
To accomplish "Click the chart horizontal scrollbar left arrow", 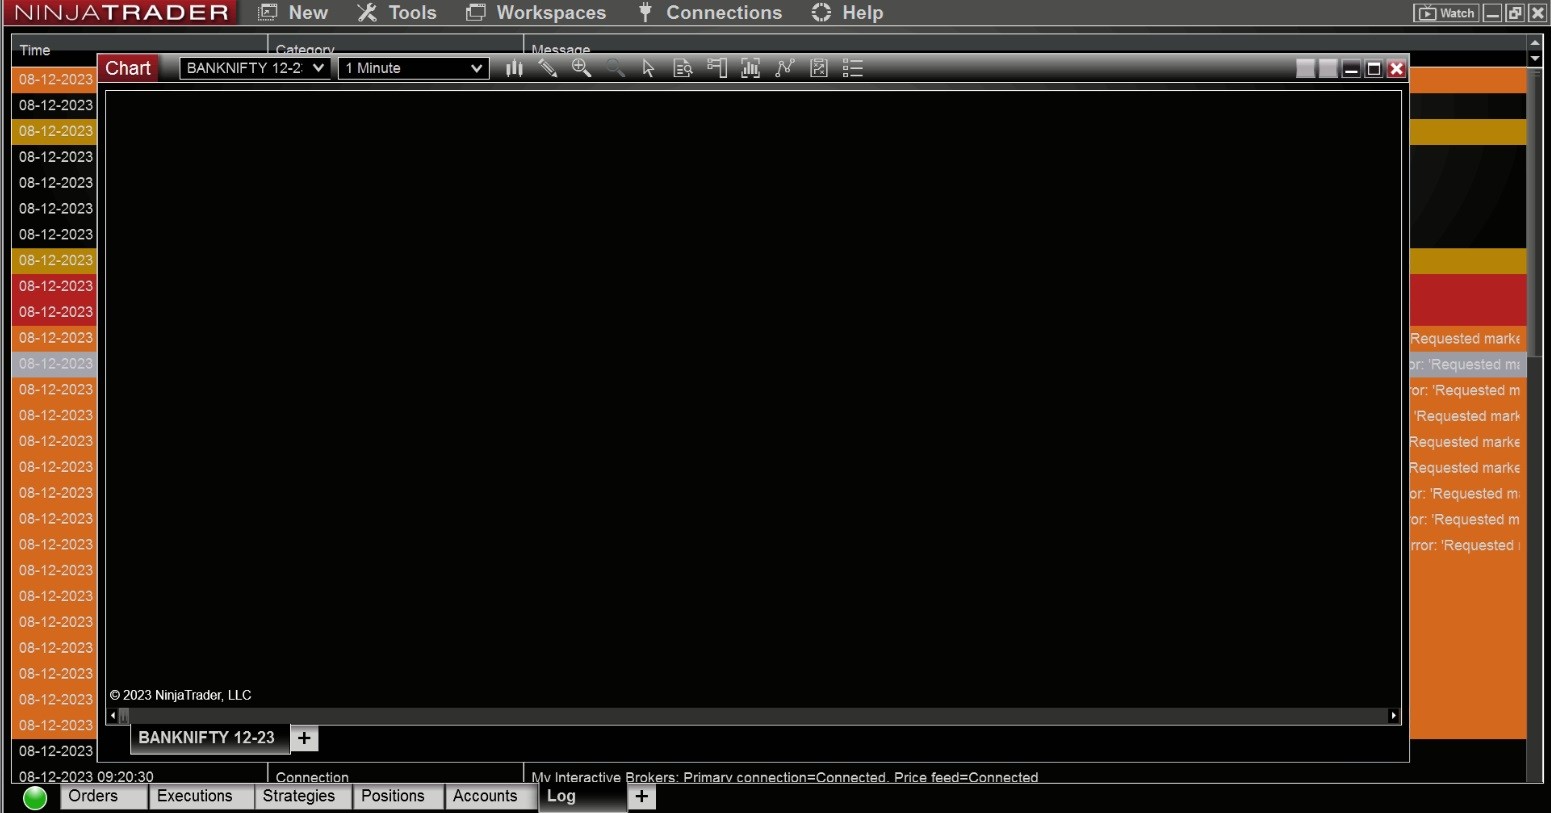I will click(x=112, y=716).
